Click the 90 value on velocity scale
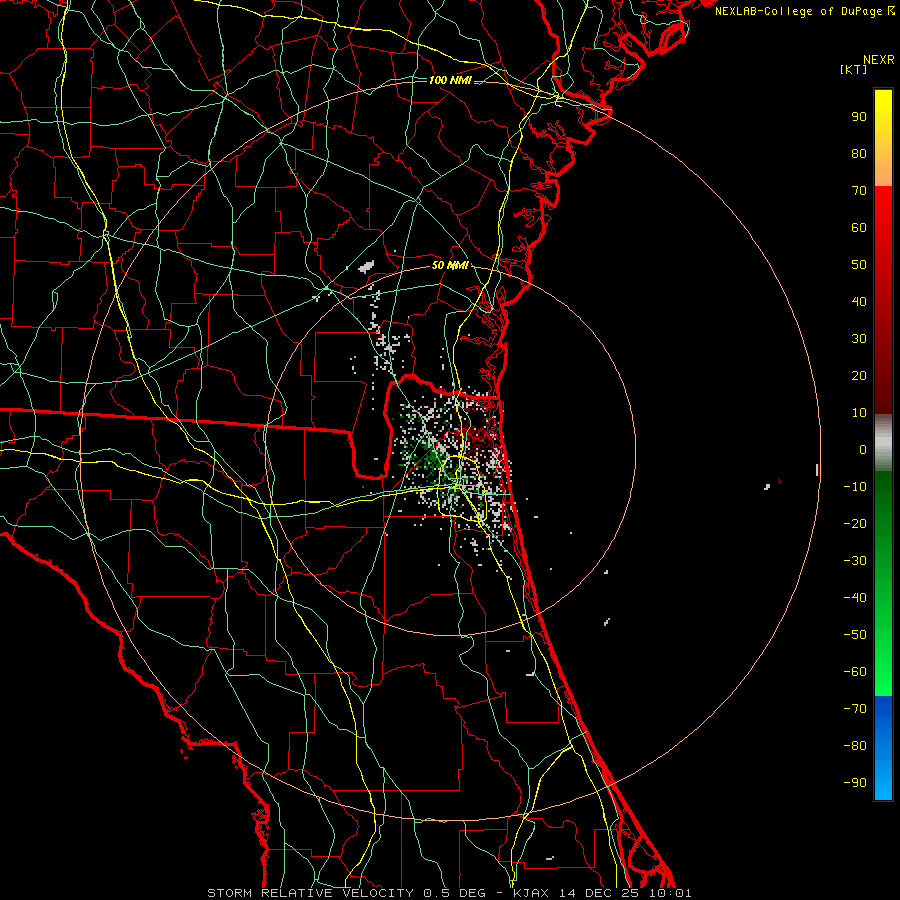The width and height of the screenshot is (900, 900). [859, 117]
